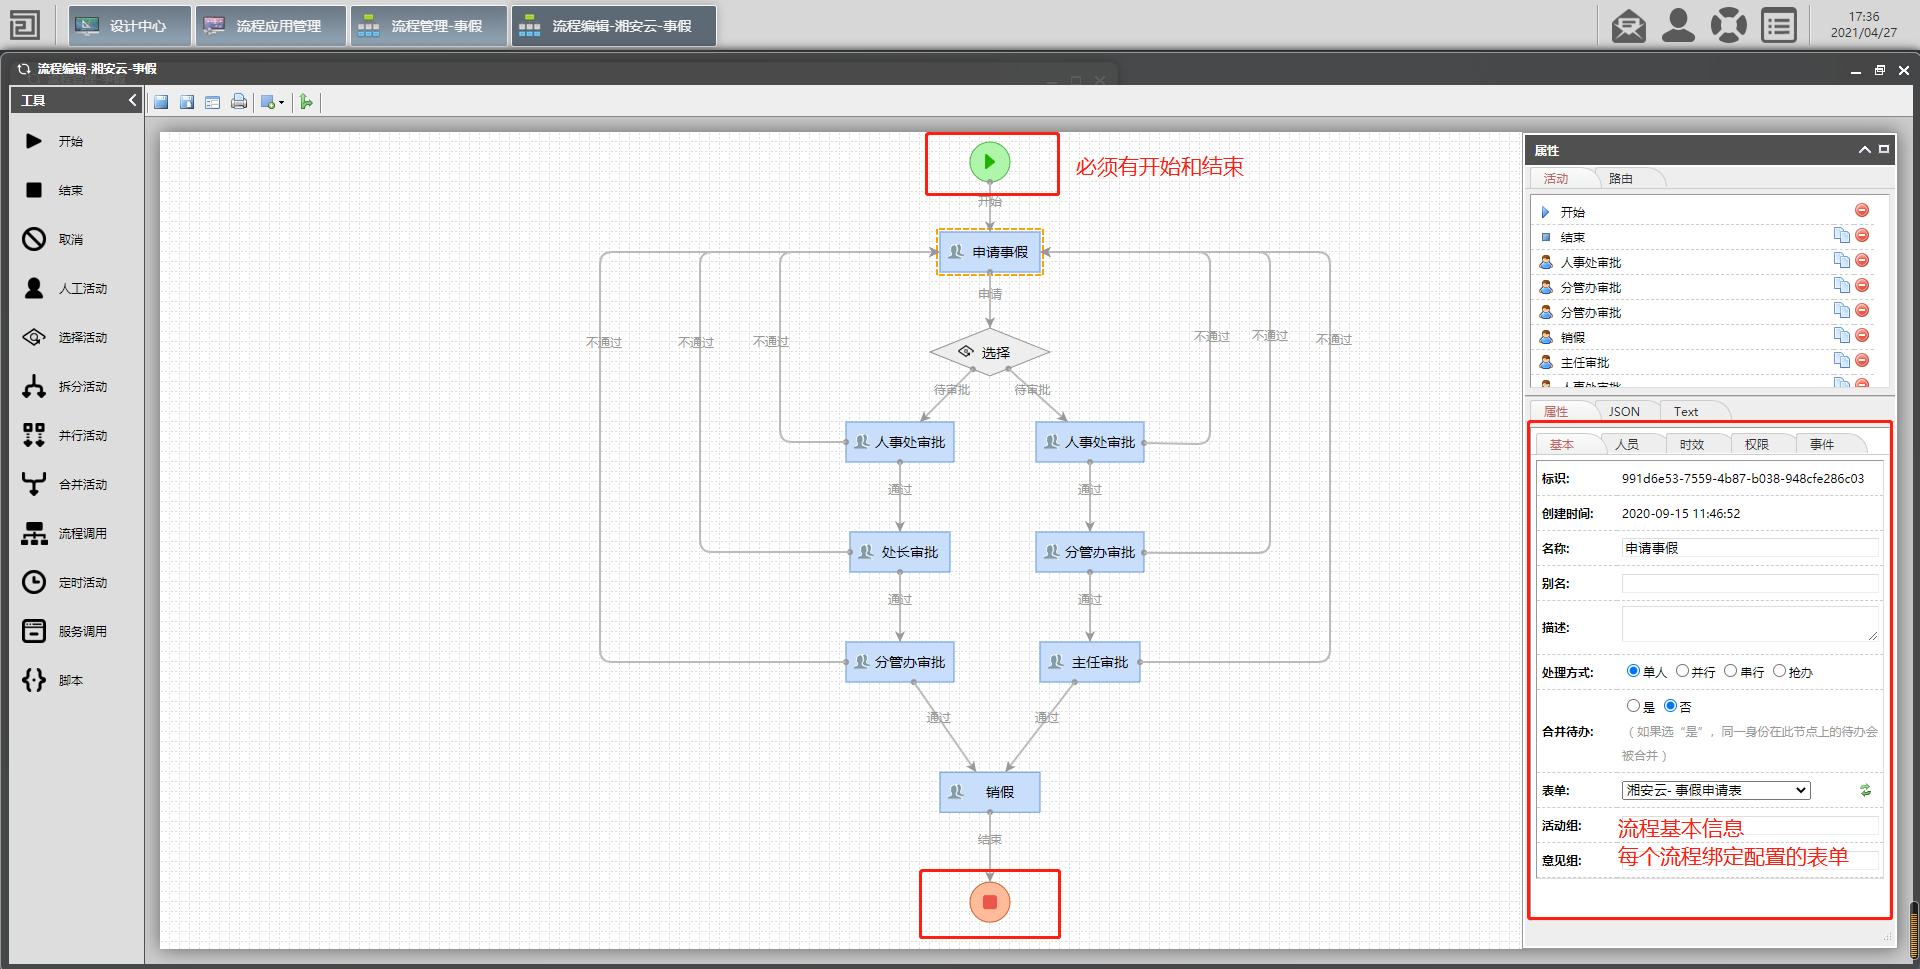Viewport: 1920px width, 969px height.
Task: Choose 否 for 合并待办
Action: point(1670,705)
